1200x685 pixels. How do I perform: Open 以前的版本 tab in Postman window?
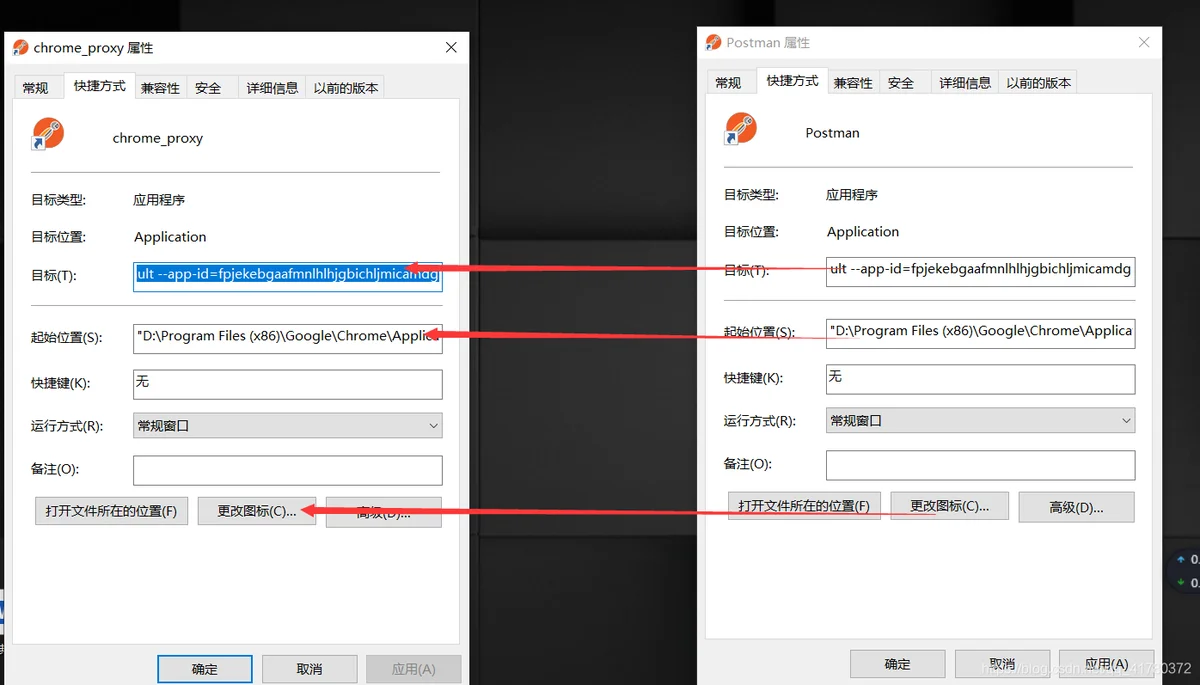point(1039,83)
